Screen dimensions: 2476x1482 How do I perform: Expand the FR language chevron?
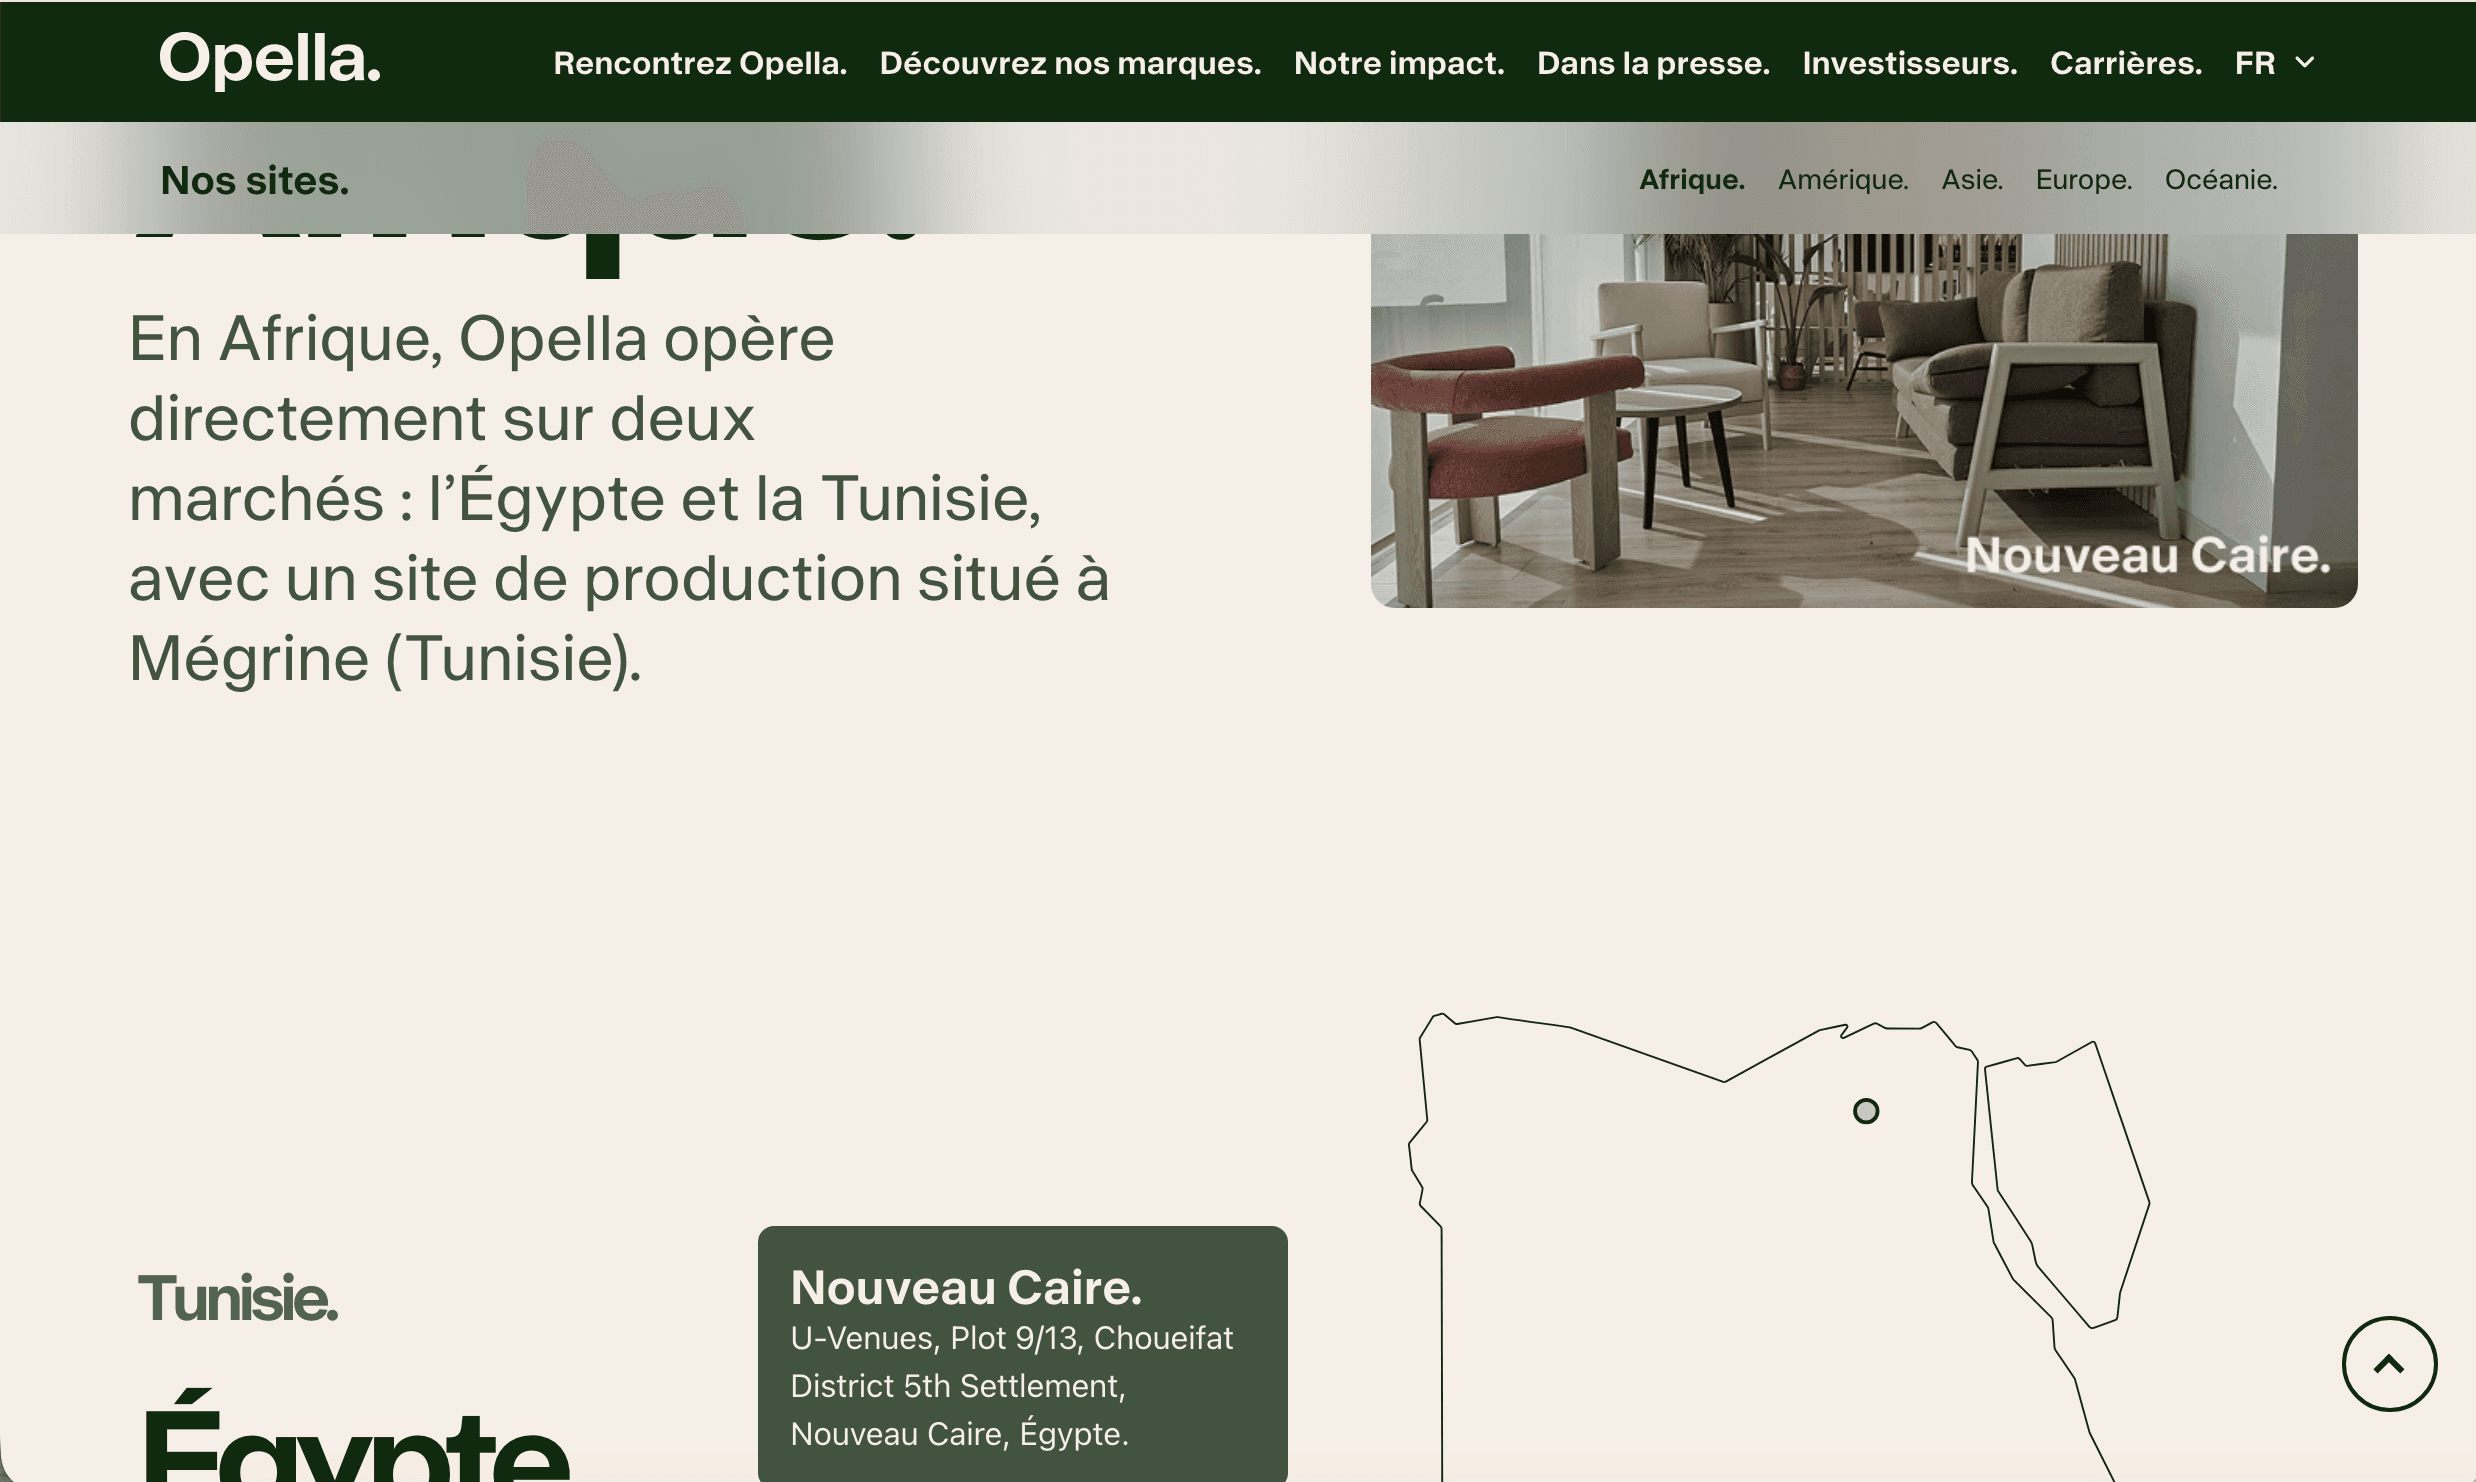[x=2304, y=63]
